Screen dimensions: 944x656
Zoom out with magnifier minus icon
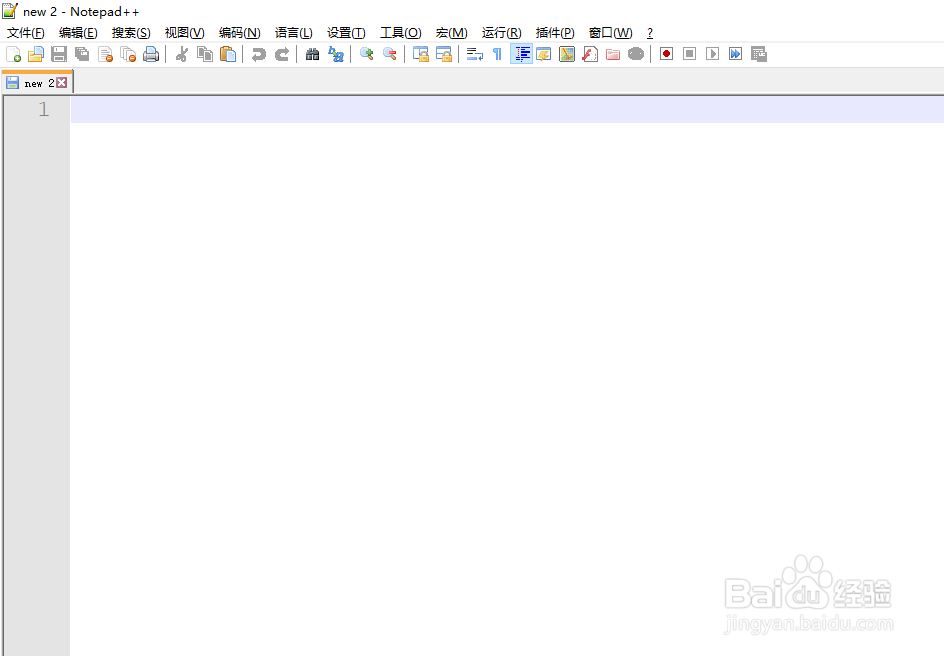click(x=390, y=54)
